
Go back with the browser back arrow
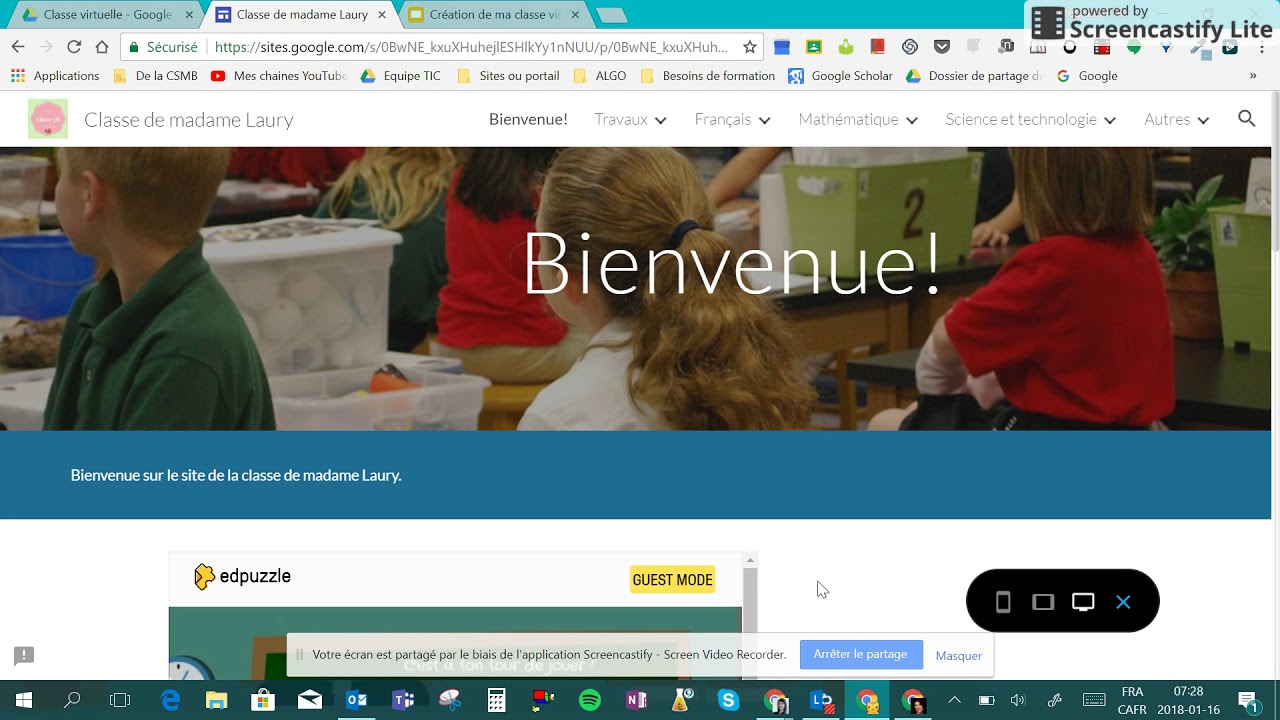click(x=17, y=47)
